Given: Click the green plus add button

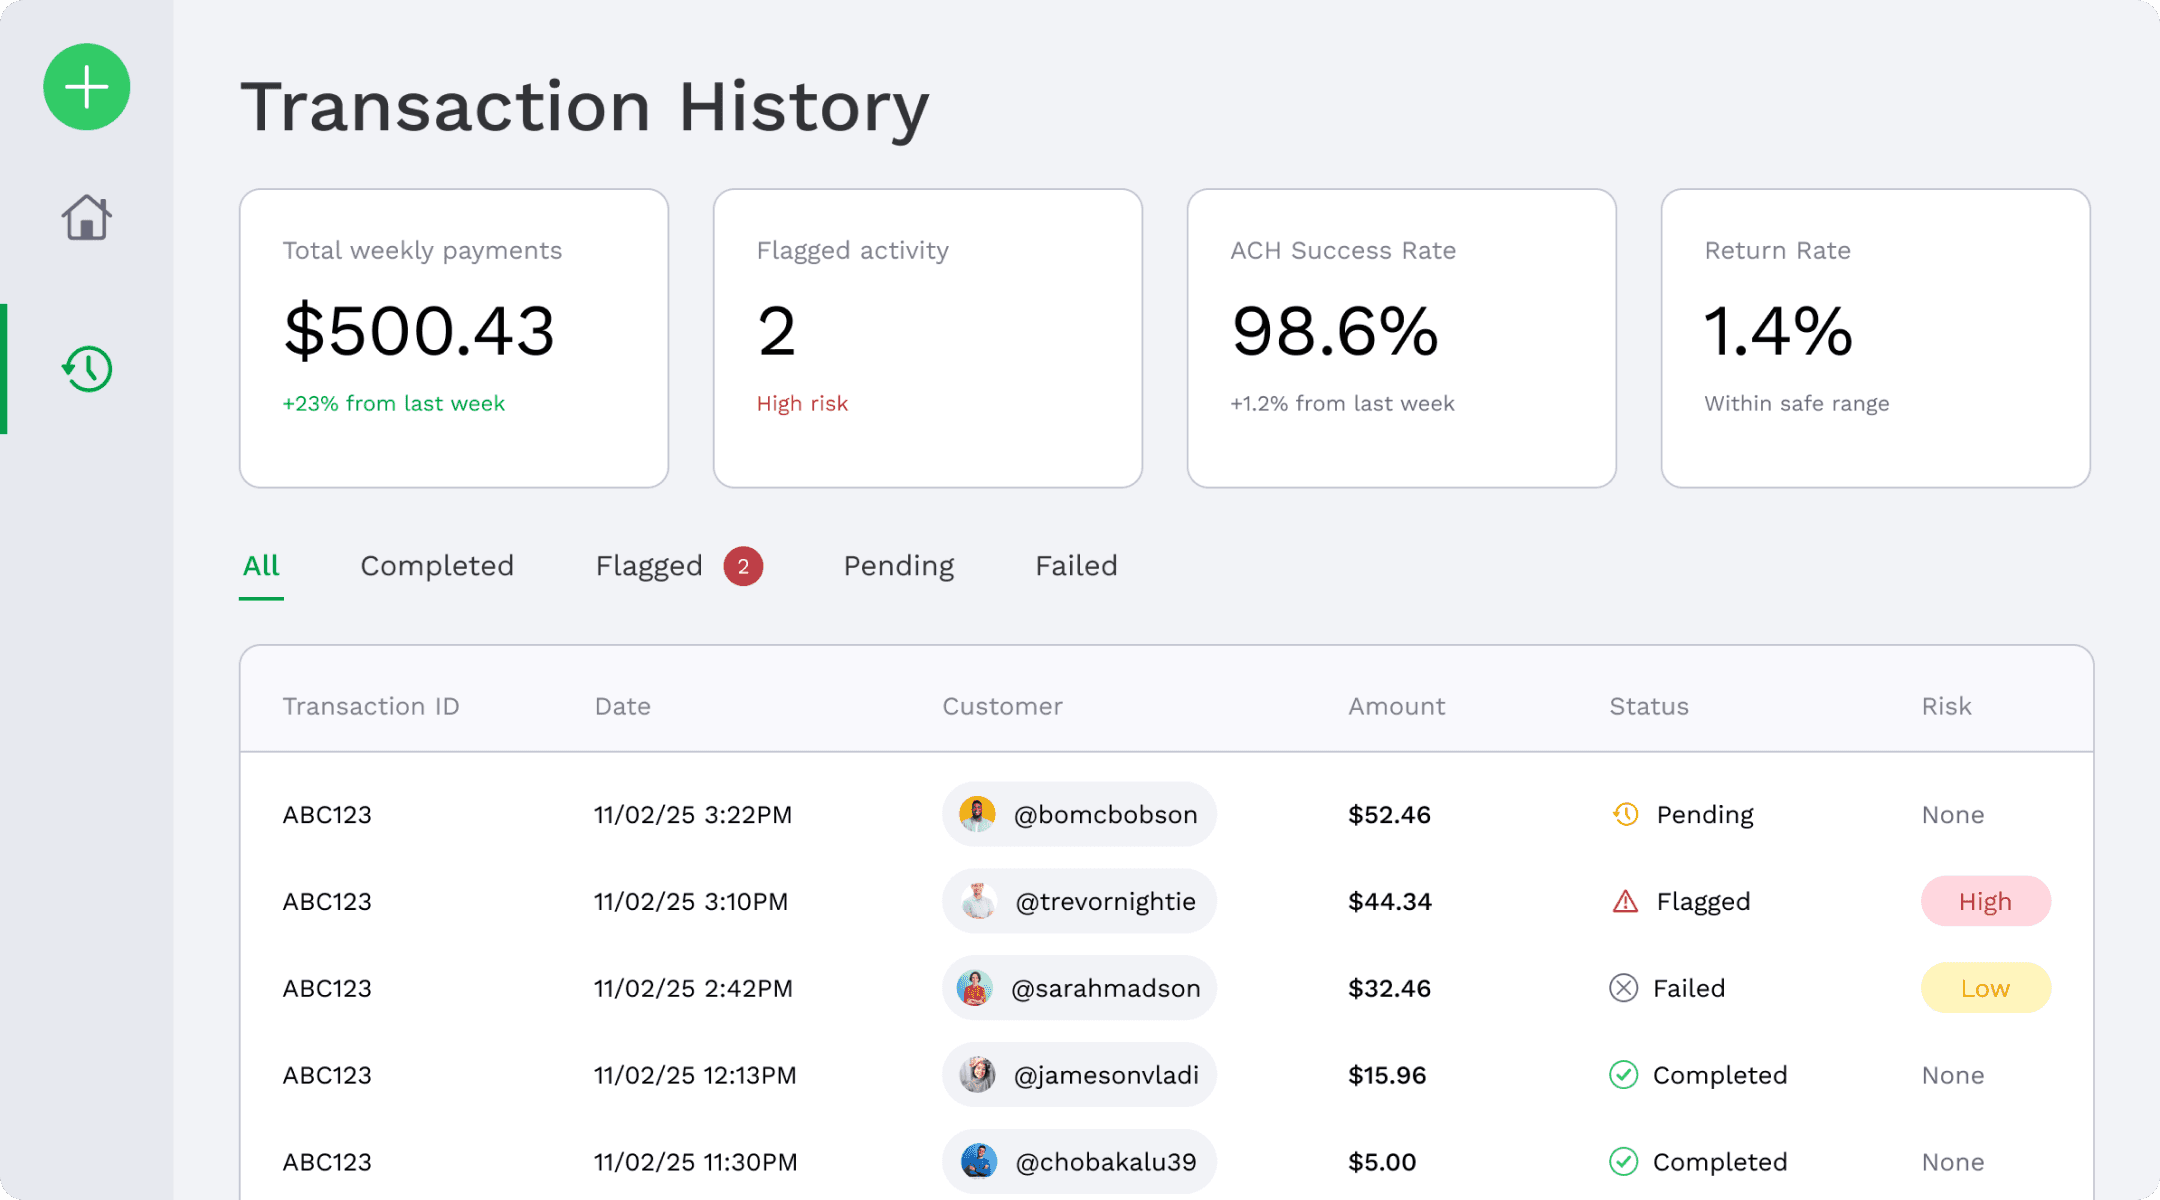Looking at the screenshot, I should 87,87.
